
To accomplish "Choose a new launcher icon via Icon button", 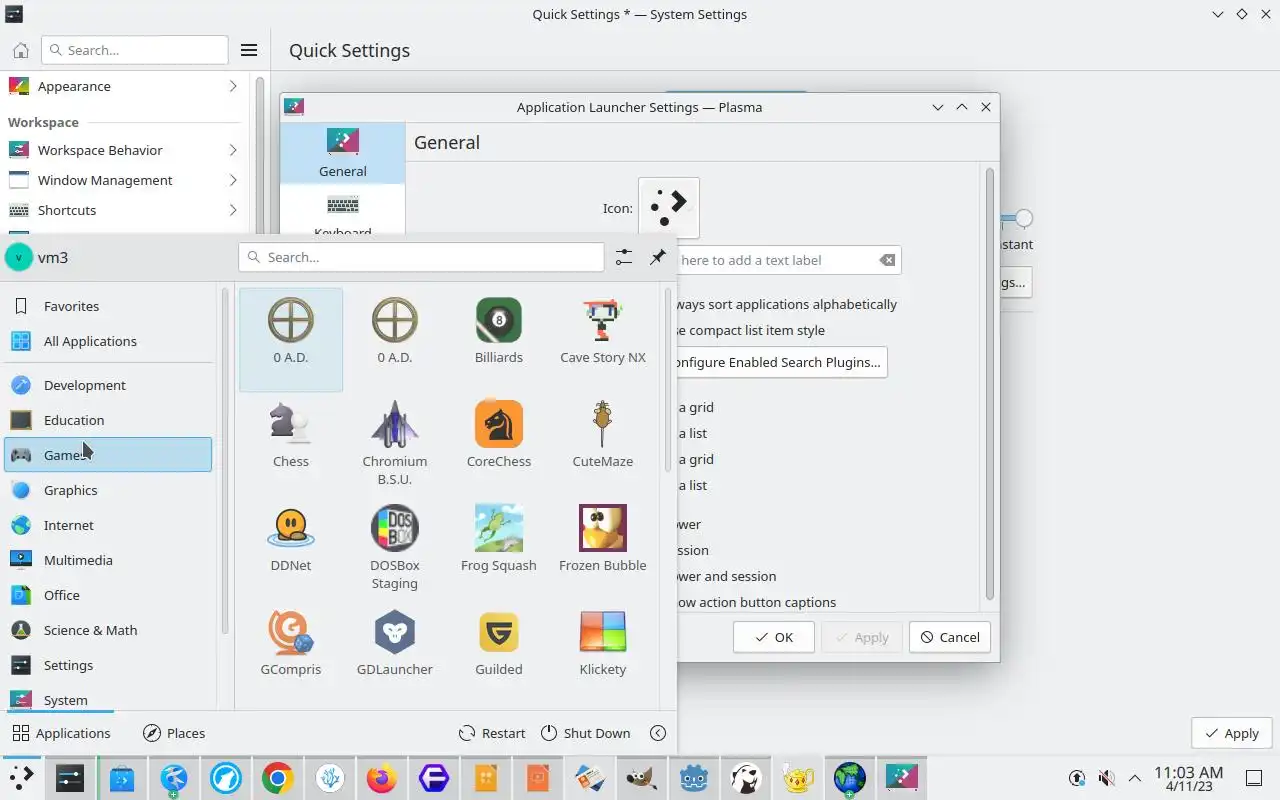I will [669, 208].
